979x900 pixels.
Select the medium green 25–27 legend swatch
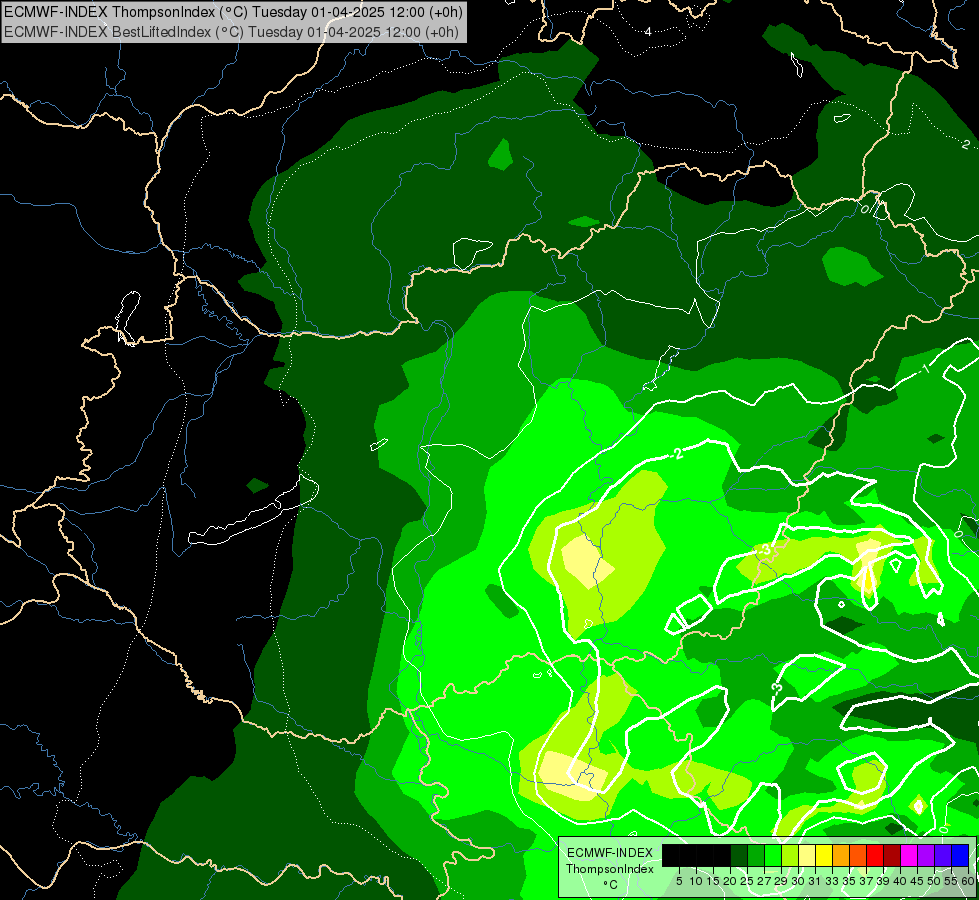tap(756, 855)
